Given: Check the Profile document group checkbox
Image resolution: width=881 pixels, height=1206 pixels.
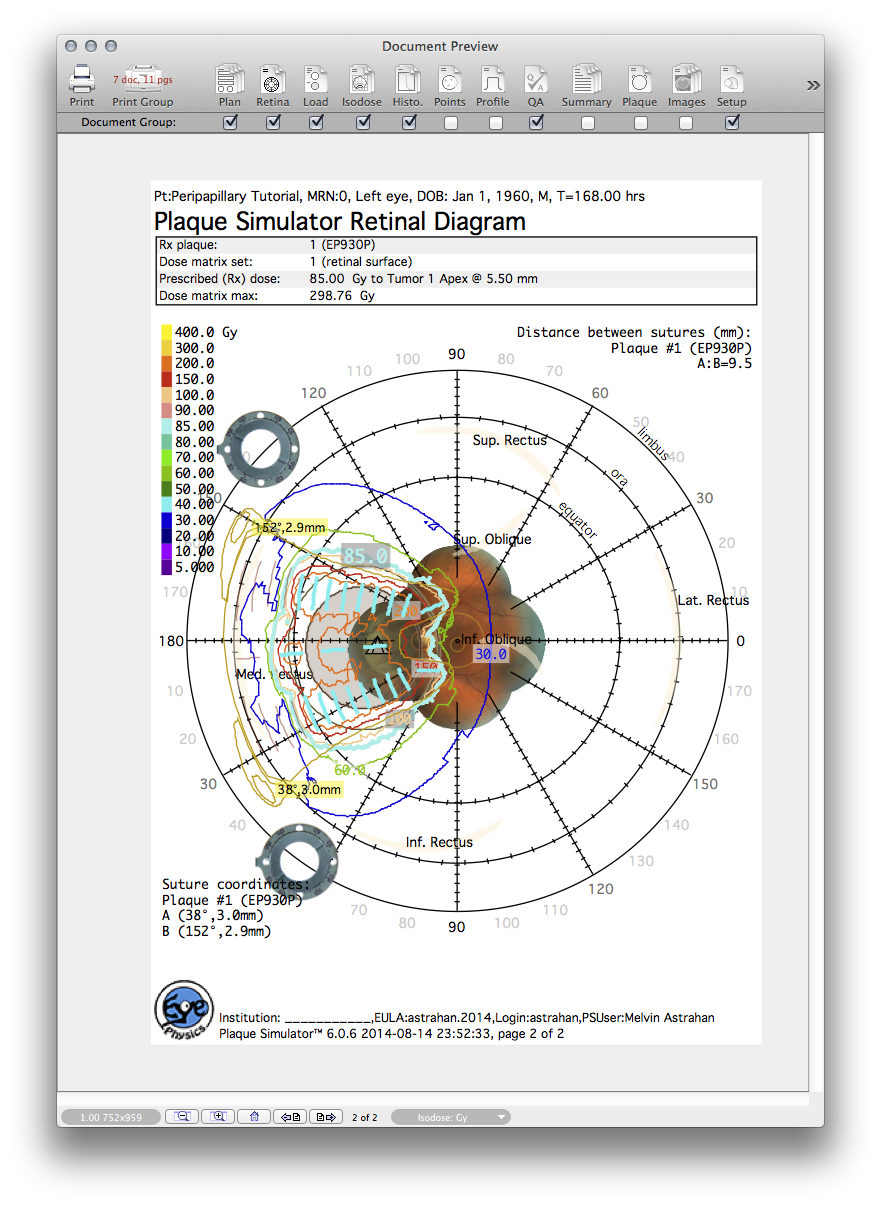Looking at the screenshot, I should pyautogui.click(x=495, y=123).
